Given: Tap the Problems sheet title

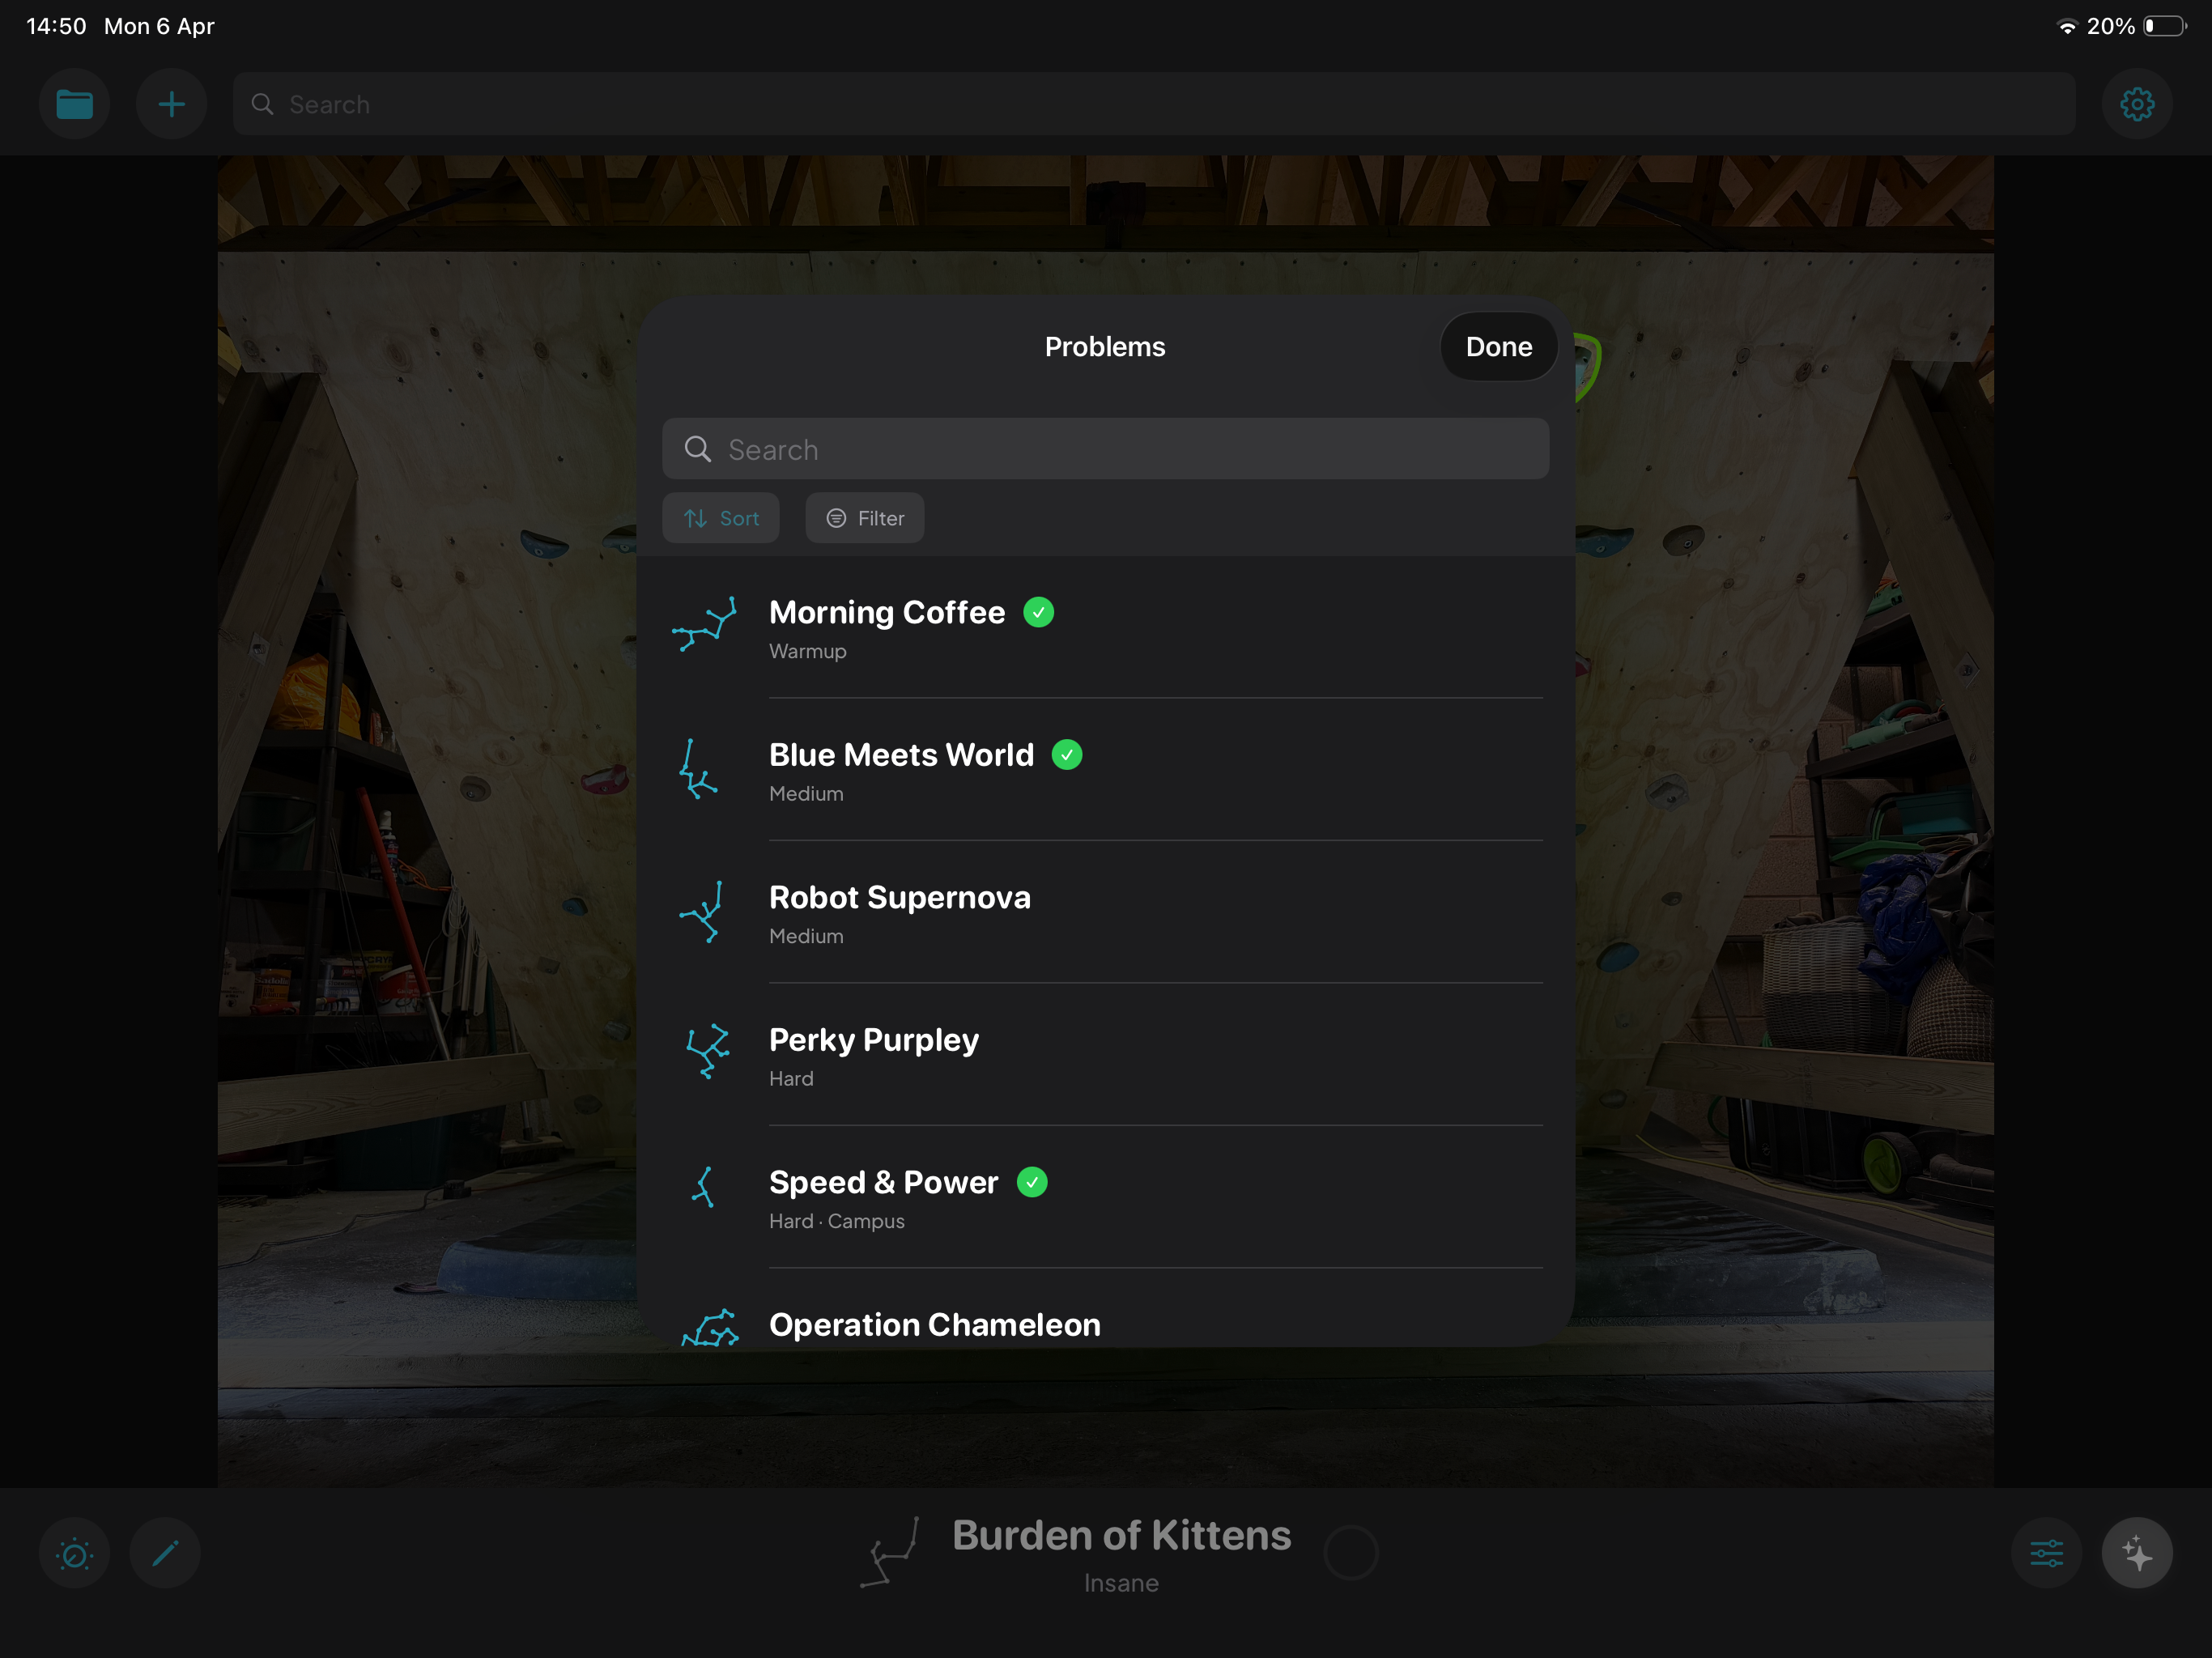Looking at the screenshot, I should (x=1105, y=347).
